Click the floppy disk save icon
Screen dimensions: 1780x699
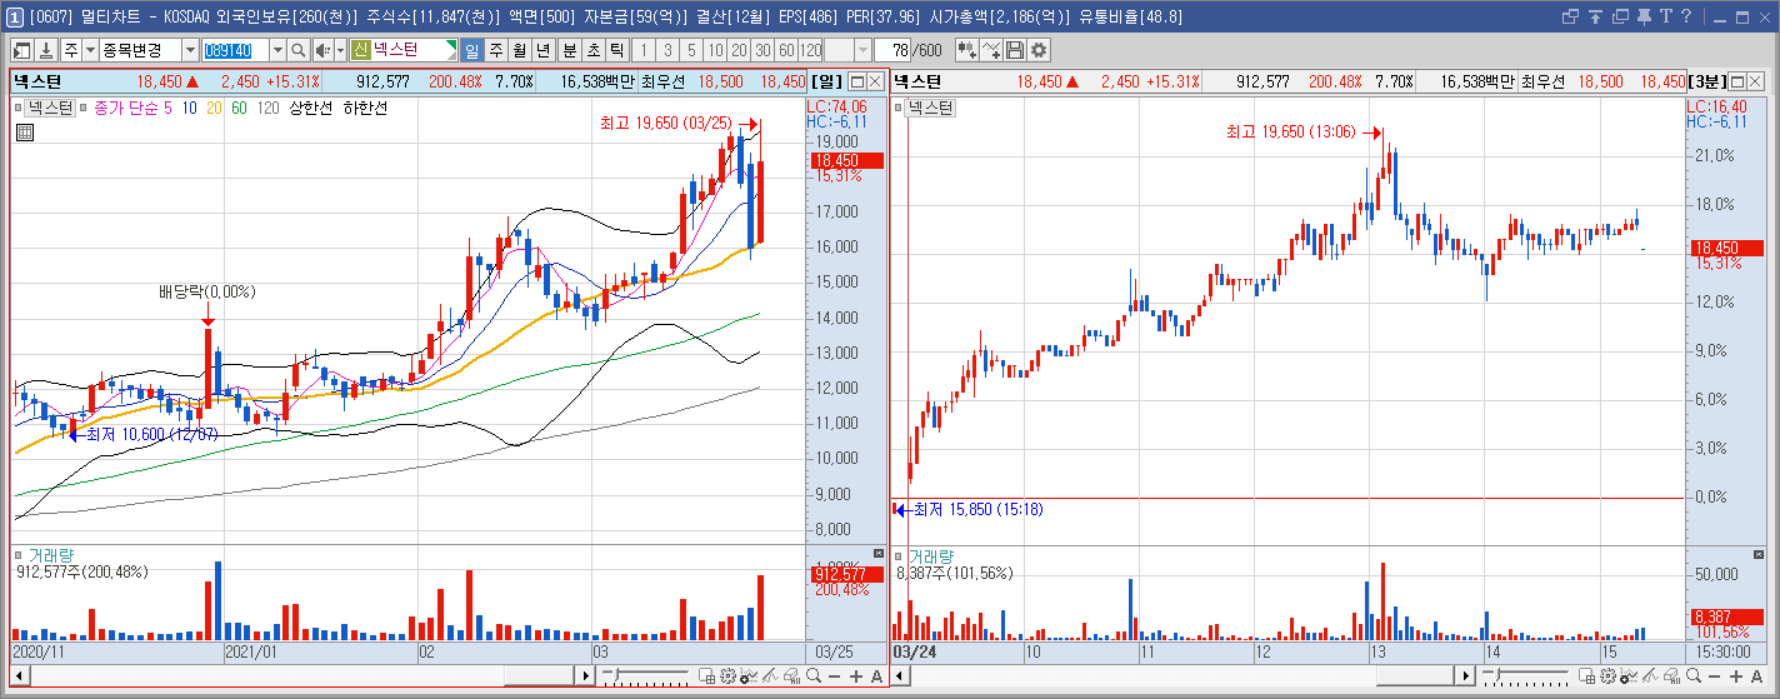[1015, 50]
